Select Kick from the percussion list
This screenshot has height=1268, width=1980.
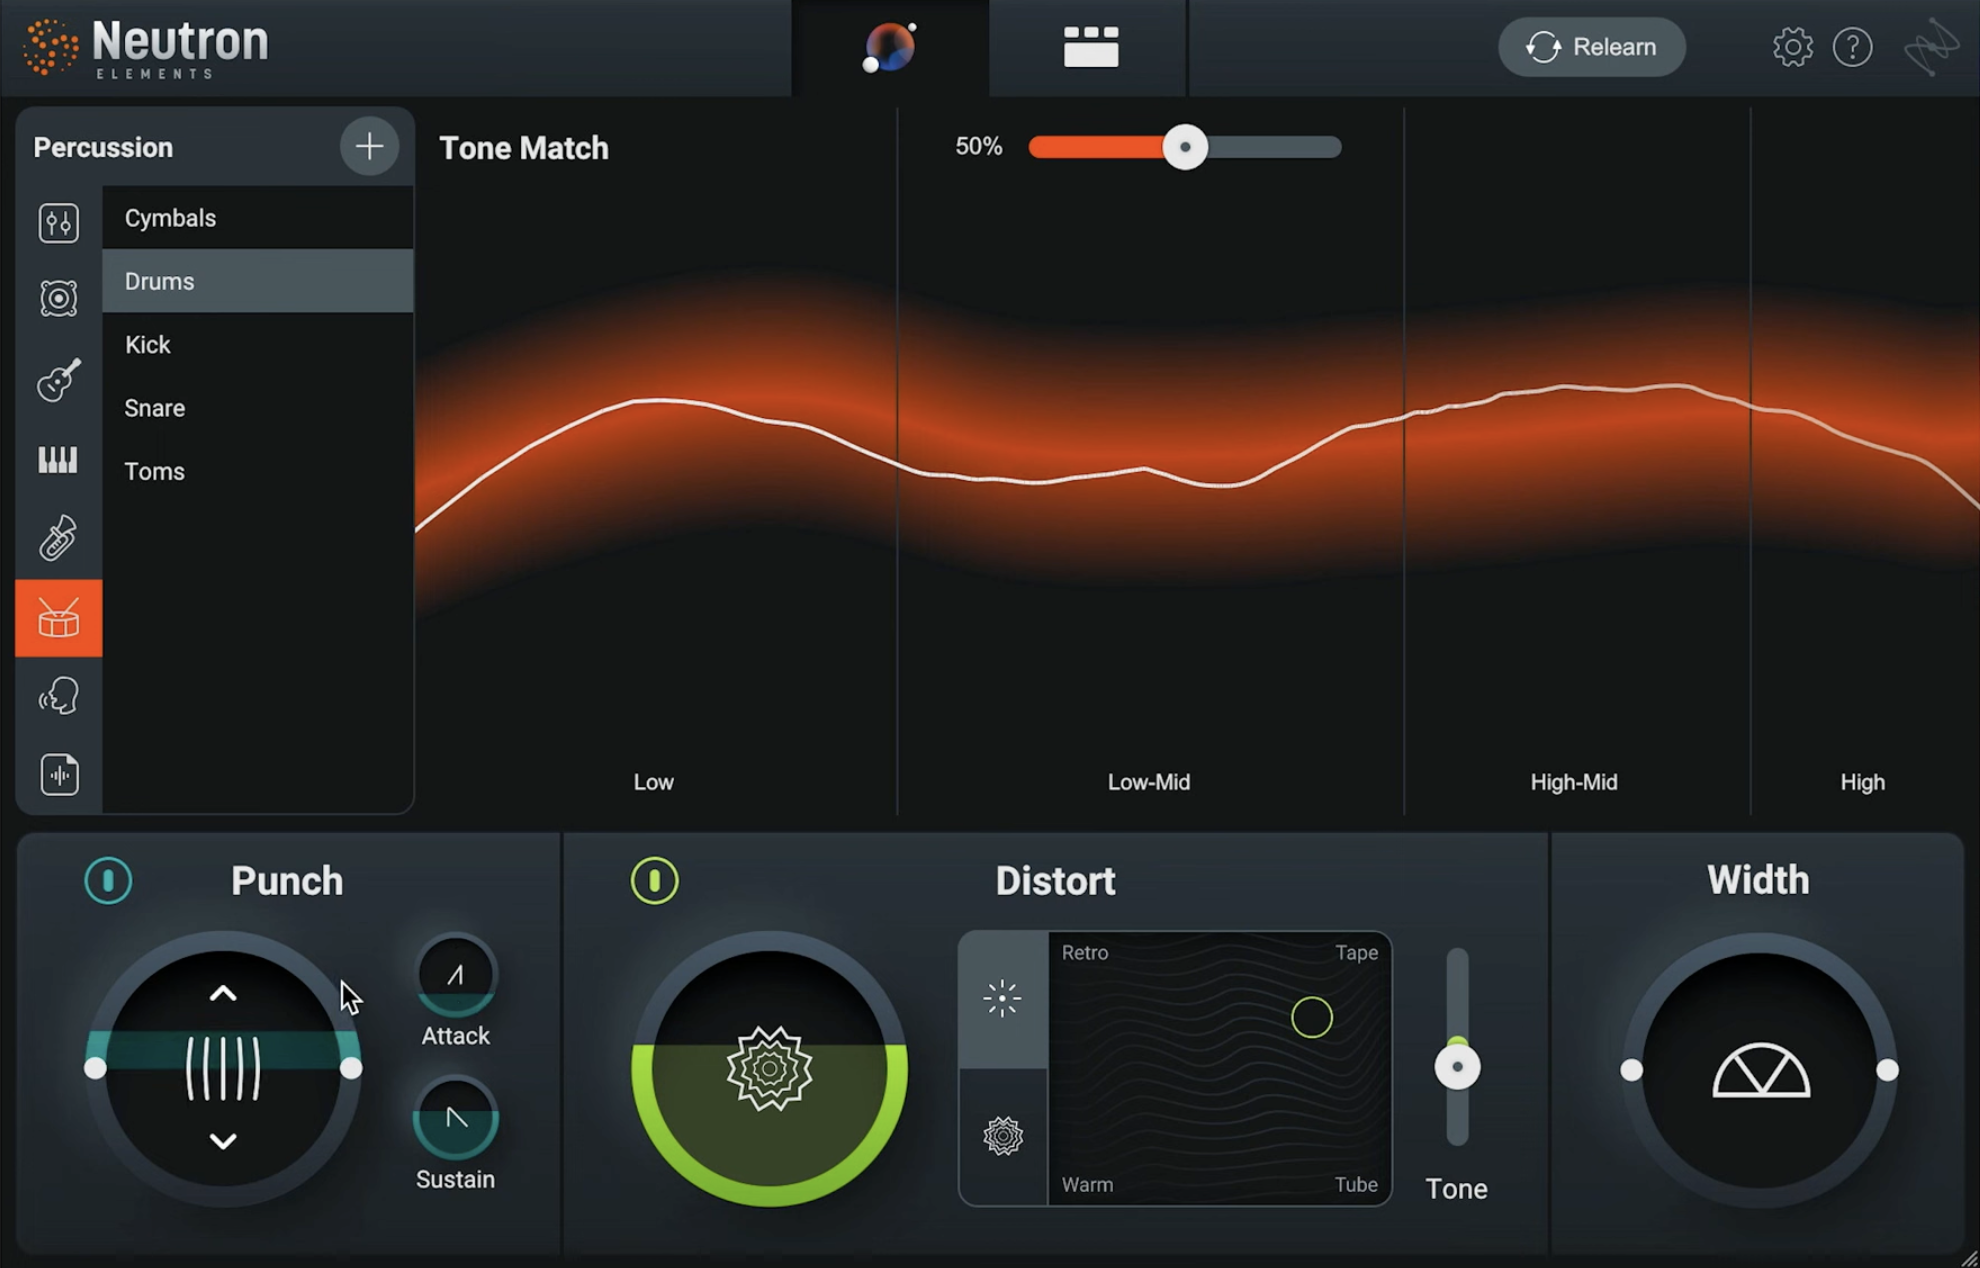tap(147, 344)
